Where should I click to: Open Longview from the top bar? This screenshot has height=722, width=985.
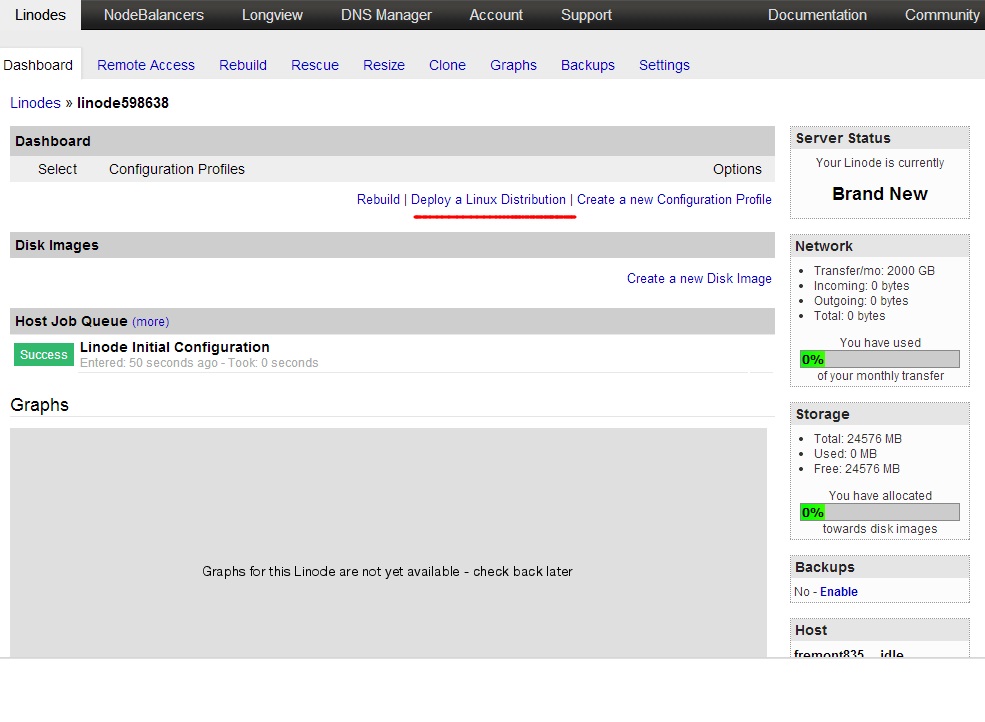point(272,14)
